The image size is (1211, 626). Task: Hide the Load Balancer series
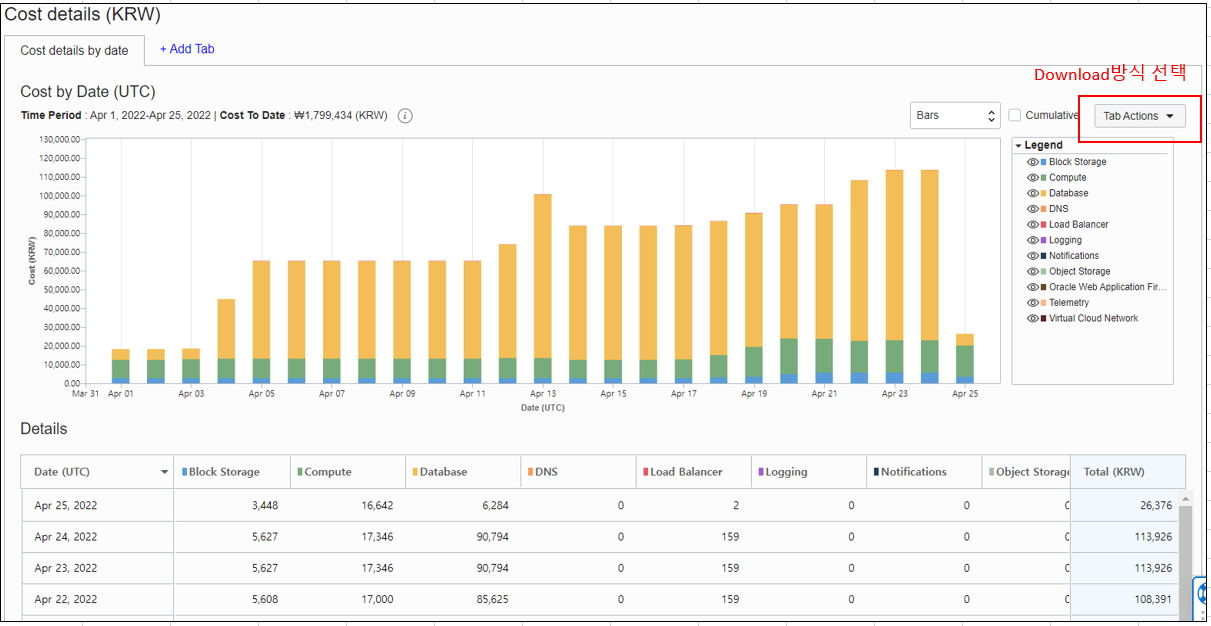[1033, 225]
